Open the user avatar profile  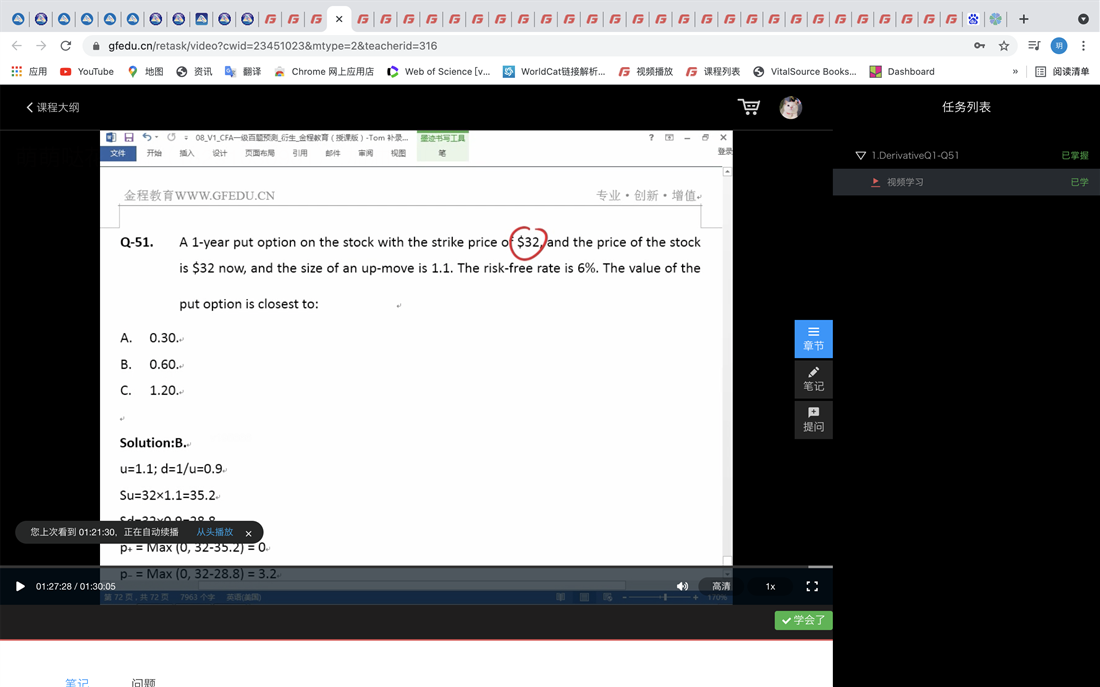(791, 107)
